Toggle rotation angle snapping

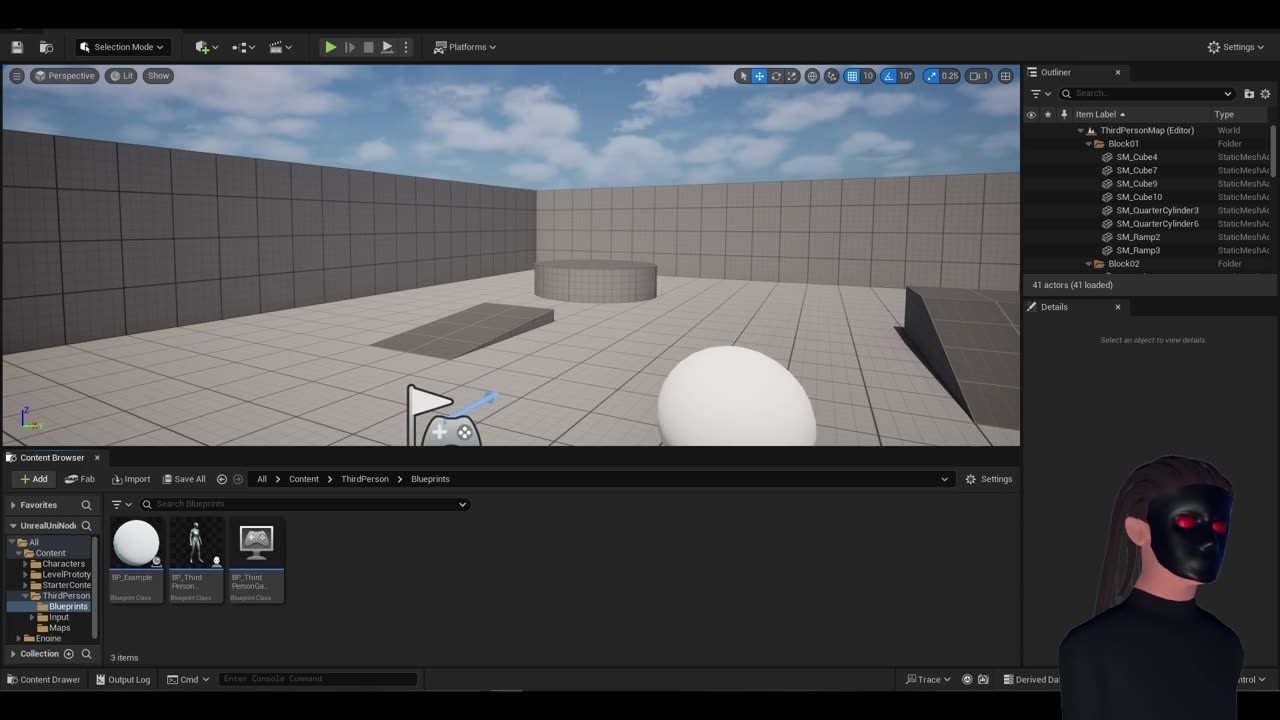point(889,76)
